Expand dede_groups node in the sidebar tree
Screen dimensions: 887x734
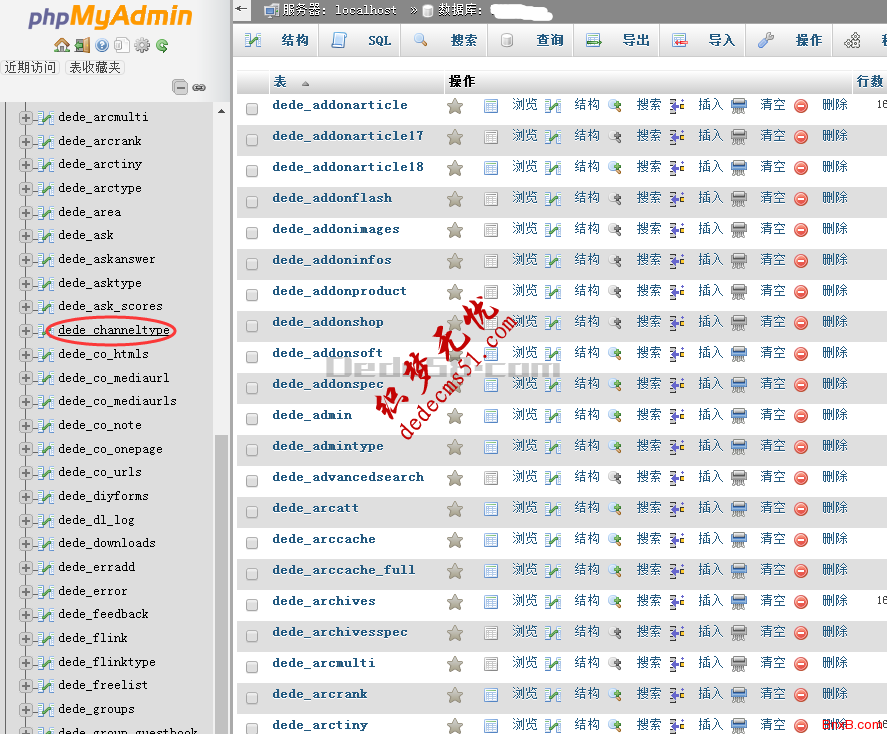(x=25, y=710)
